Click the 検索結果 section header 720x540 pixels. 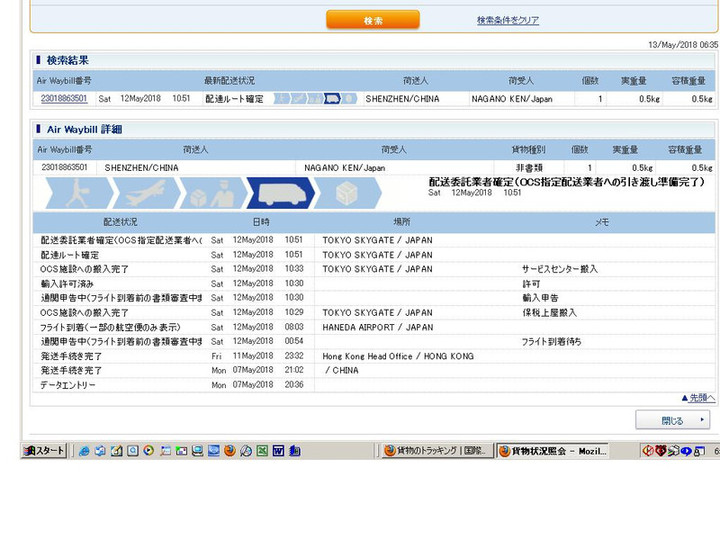click(67, 60)
